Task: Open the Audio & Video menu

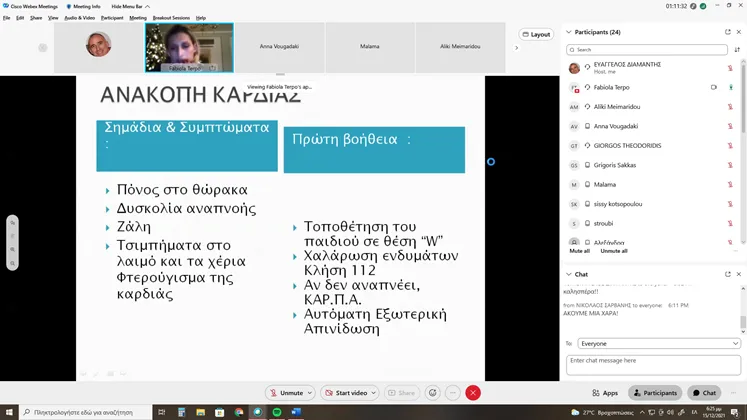Action: coord(79,18)
